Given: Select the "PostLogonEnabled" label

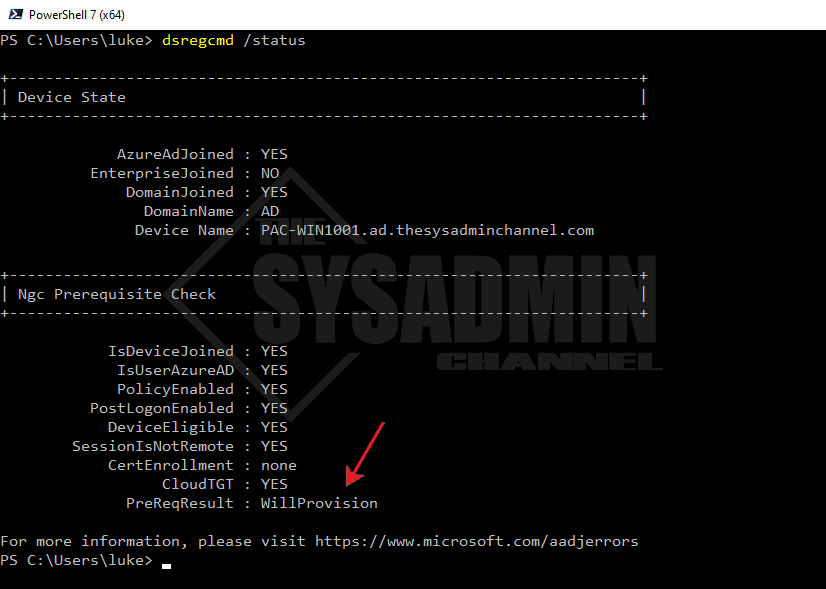Looking at the screenshot, I should click(x=162, y=408).
